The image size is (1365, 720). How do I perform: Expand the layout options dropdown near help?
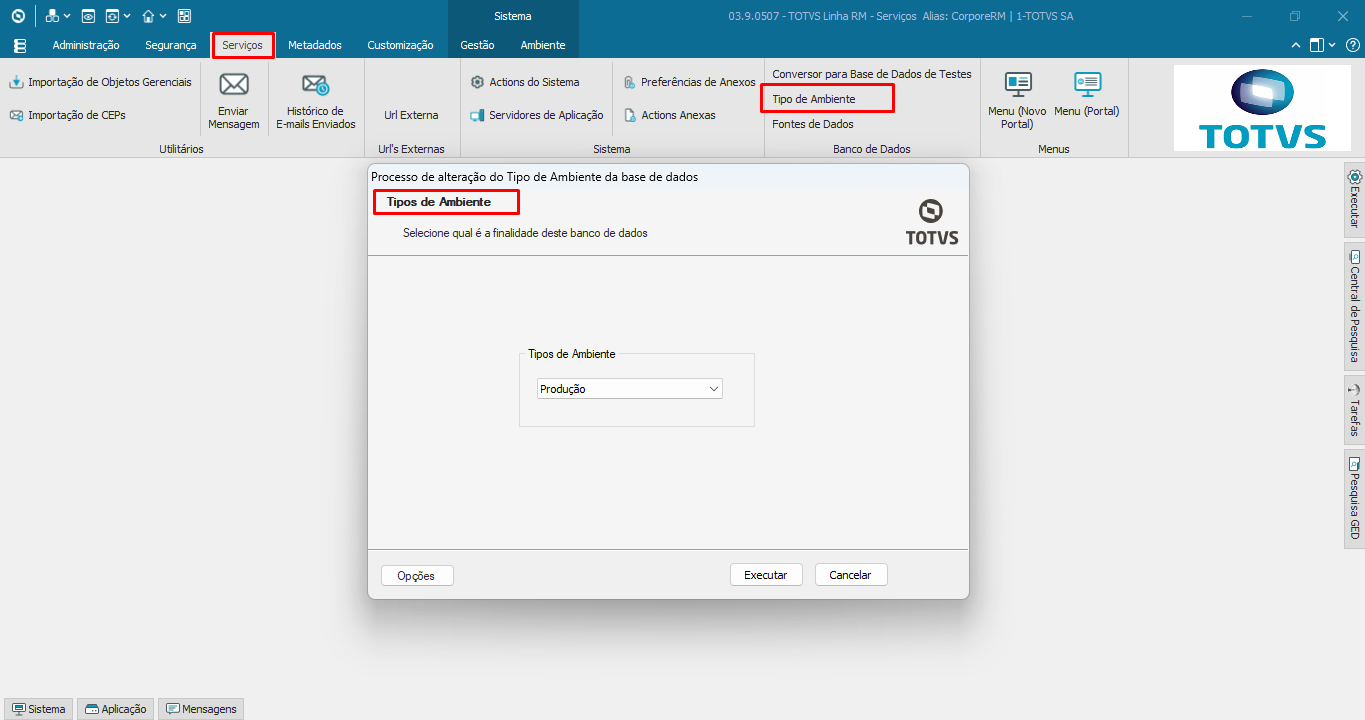1332,45
